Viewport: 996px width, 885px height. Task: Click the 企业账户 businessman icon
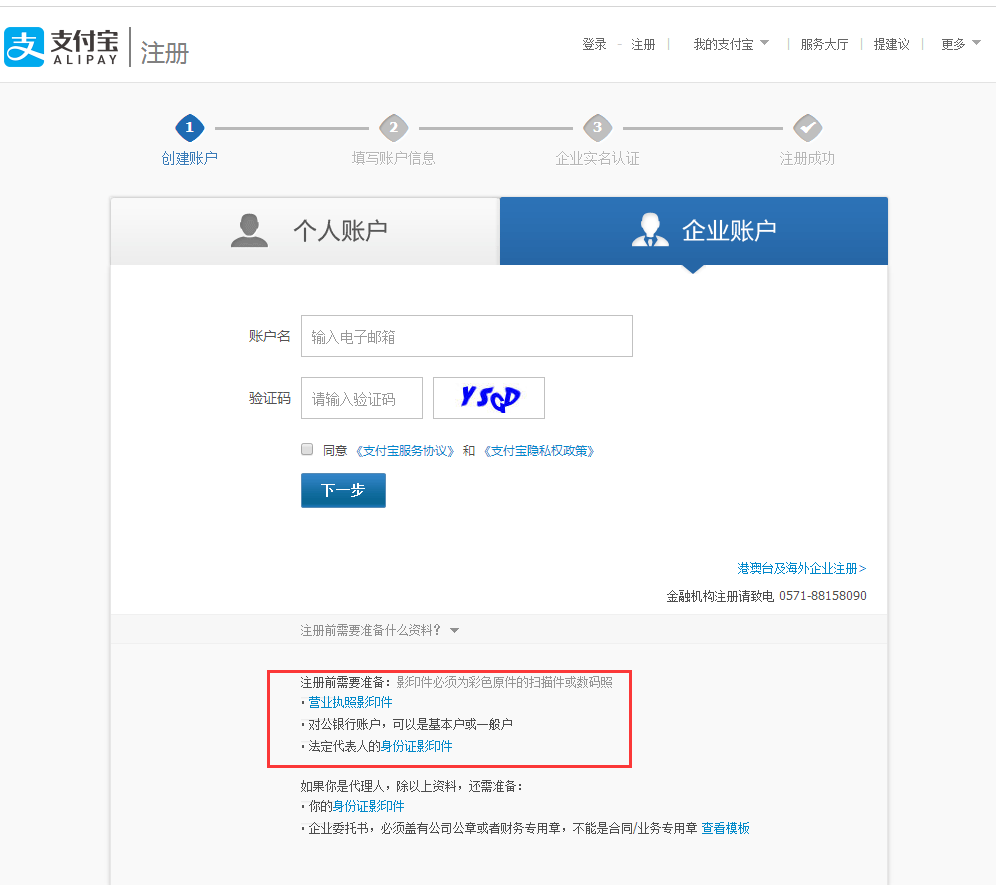click(x=650, y=230)
